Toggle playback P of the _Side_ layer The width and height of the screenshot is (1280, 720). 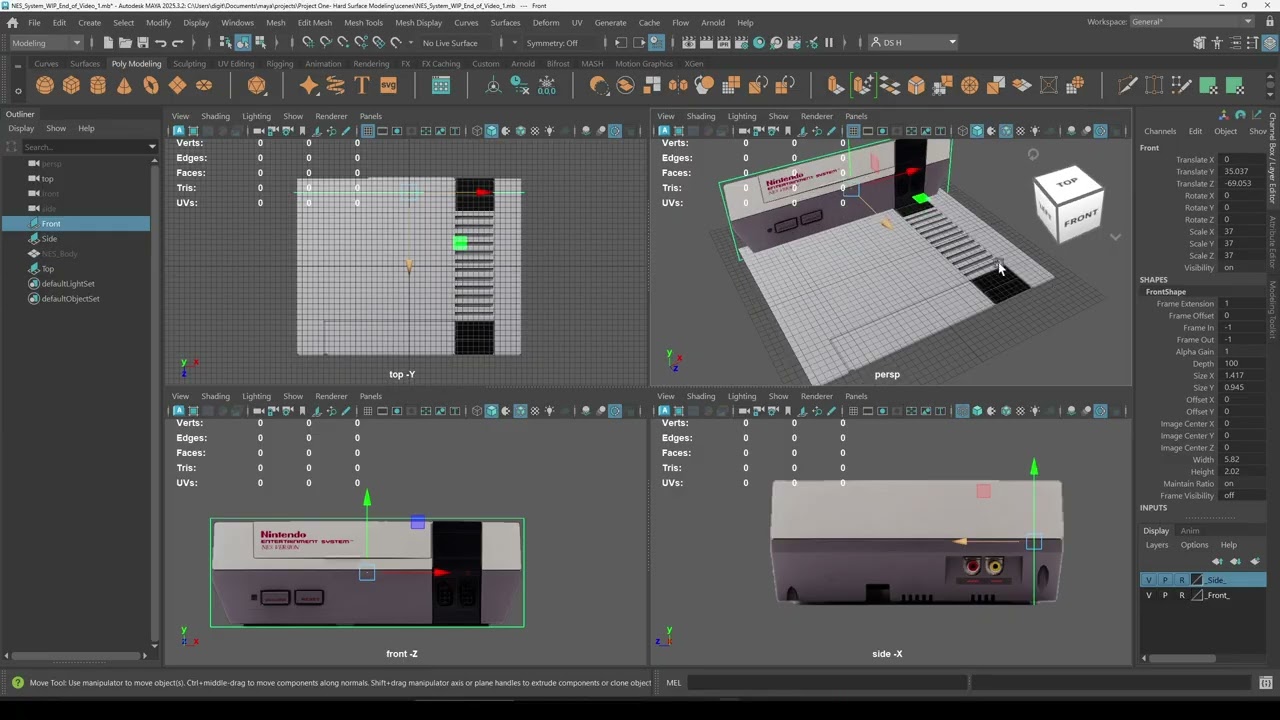pyautogui.click(x=1165, y=580)
